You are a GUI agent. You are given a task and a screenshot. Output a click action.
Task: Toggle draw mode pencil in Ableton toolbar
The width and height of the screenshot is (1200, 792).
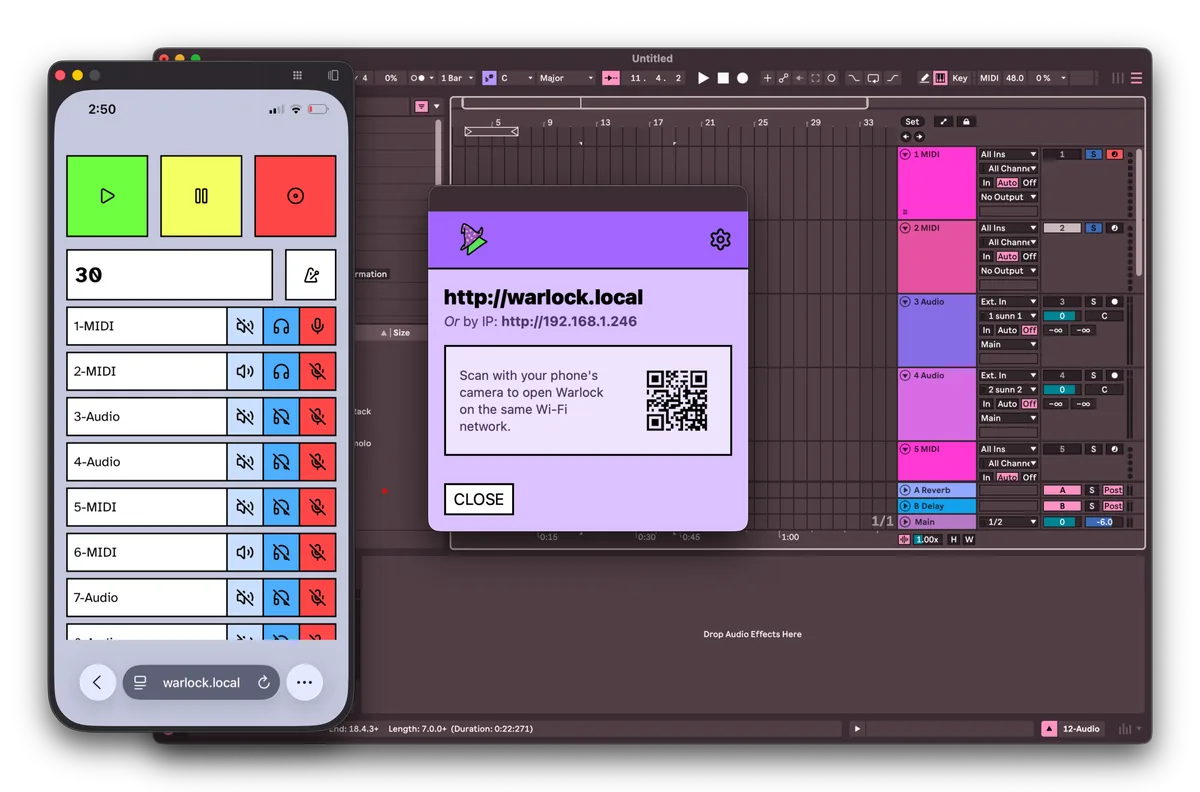click(925, 78)
